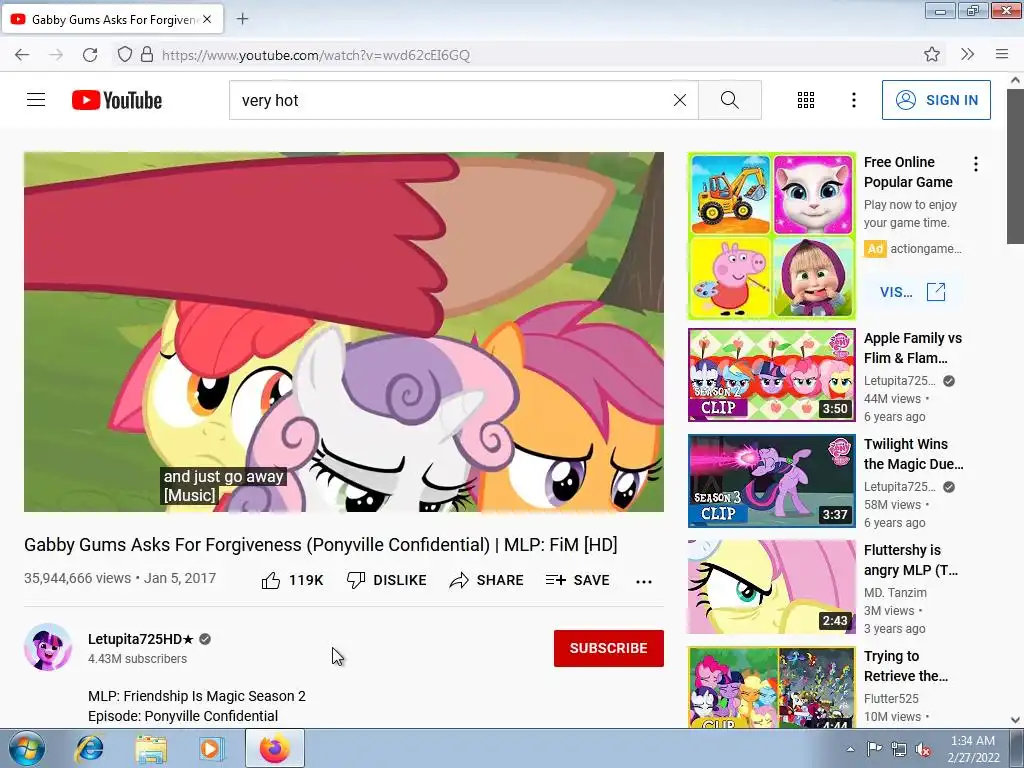Viewport: 1024px width, 768px height.
Task: Open the Letupita725HD channel name link
Action: (x=141, y=639)
